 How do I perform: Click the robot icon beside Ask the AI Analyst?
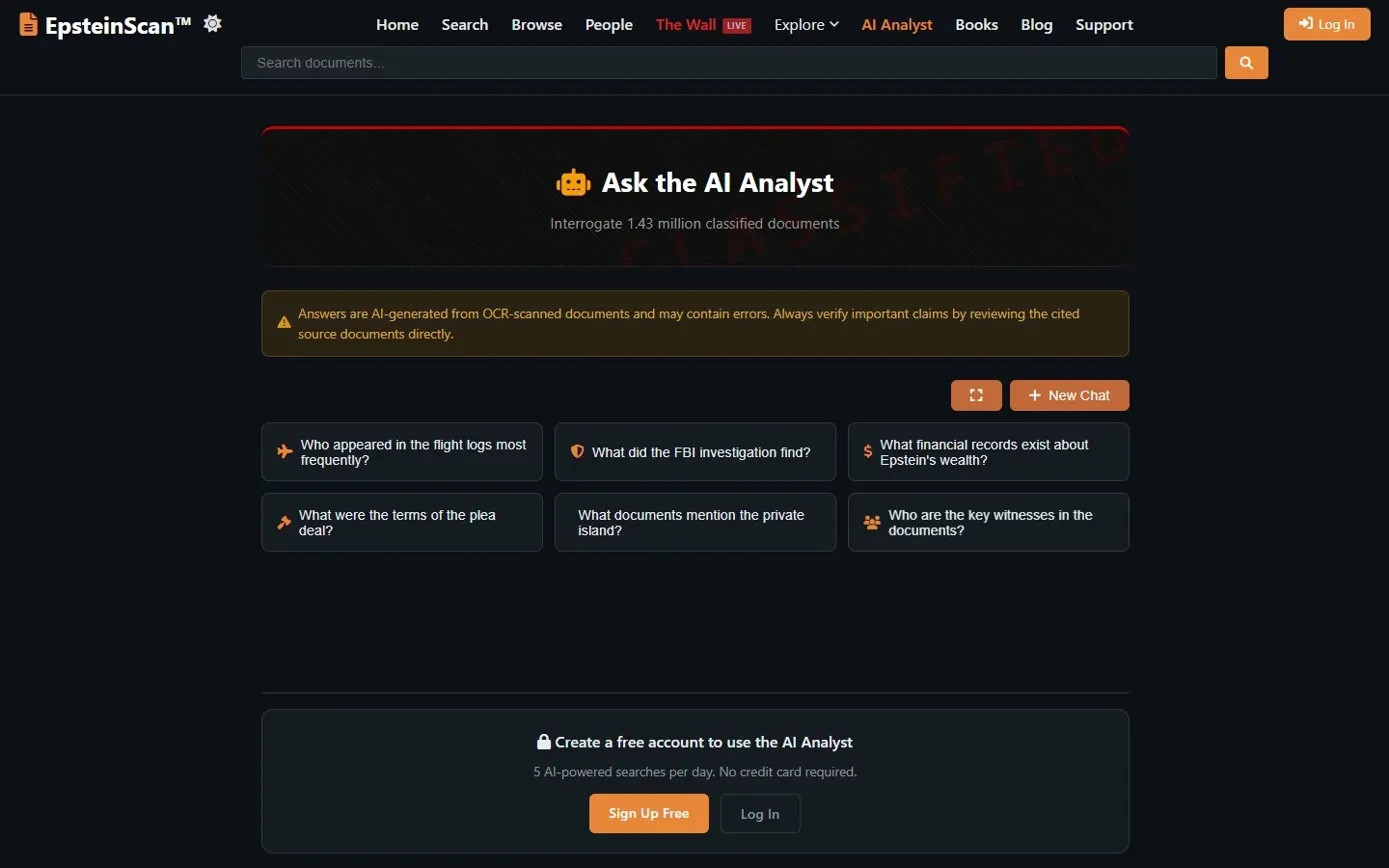(573, 183)
